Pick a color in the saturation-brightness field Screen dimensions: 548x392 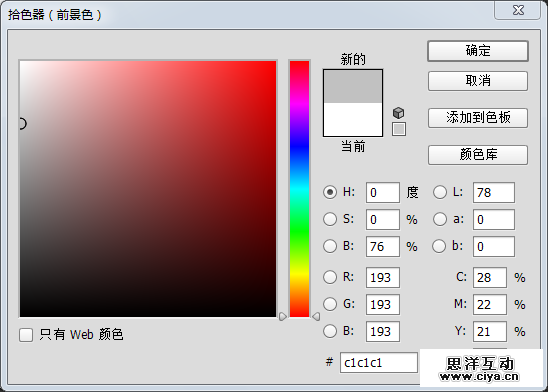[148, 189]
